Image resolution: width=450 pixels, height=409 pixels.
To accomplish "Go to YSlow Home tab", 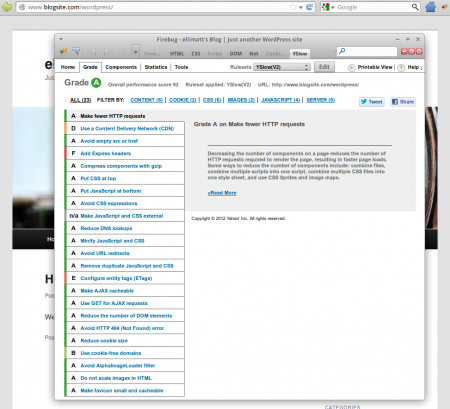I will point(68,67).
